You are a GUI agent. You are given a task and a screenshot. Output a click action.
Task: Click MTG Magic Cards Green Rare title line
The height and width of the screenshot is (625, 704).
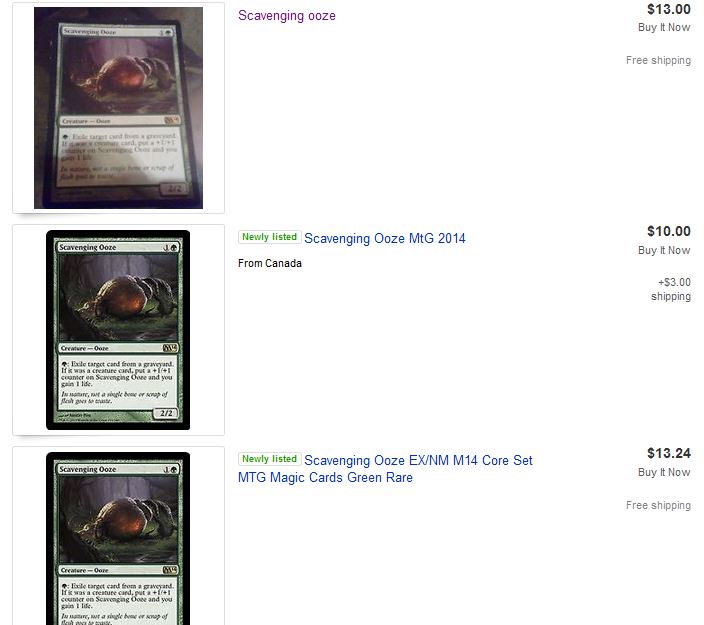pyautogui.click(x=325, y=477)
